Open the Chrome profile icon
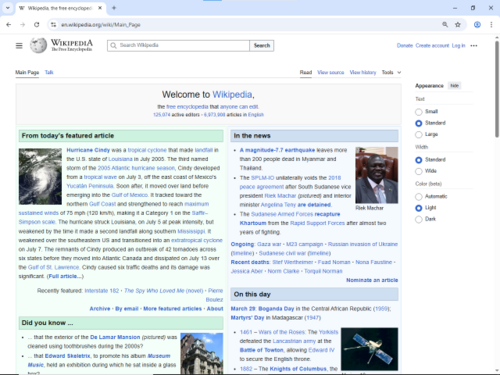Screen dimensions: 500x375 [x=477, y=25]
